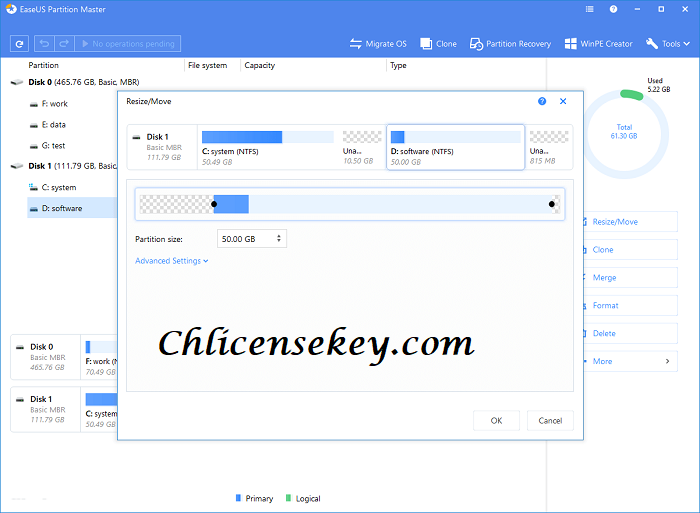The height and width of the screenshot is (513, 700).
Task: Click F: work block in disk map
Action: coord(100,357)
